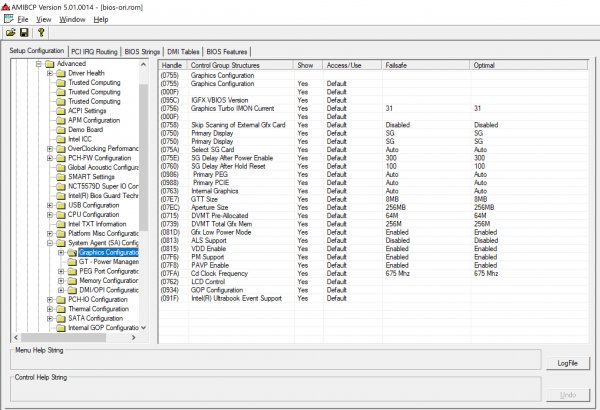Click the Optimal column header
600x410 pixels.
pyautogui.click(x=529, y=65)
